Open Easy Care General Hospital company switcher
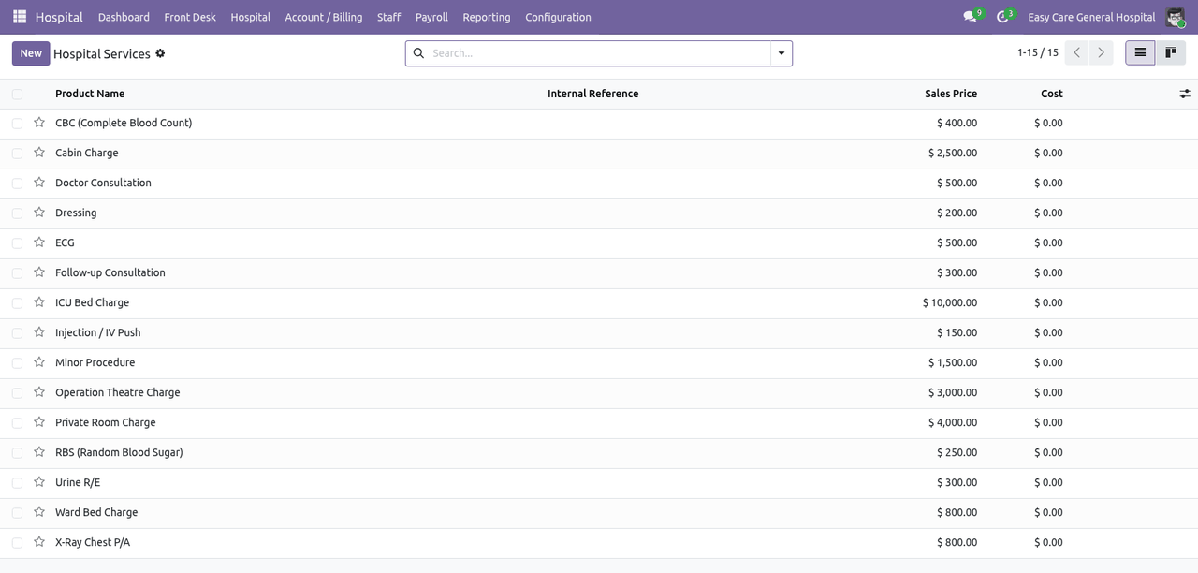Screen dimensions: 1198x573 pos(1091,17)
